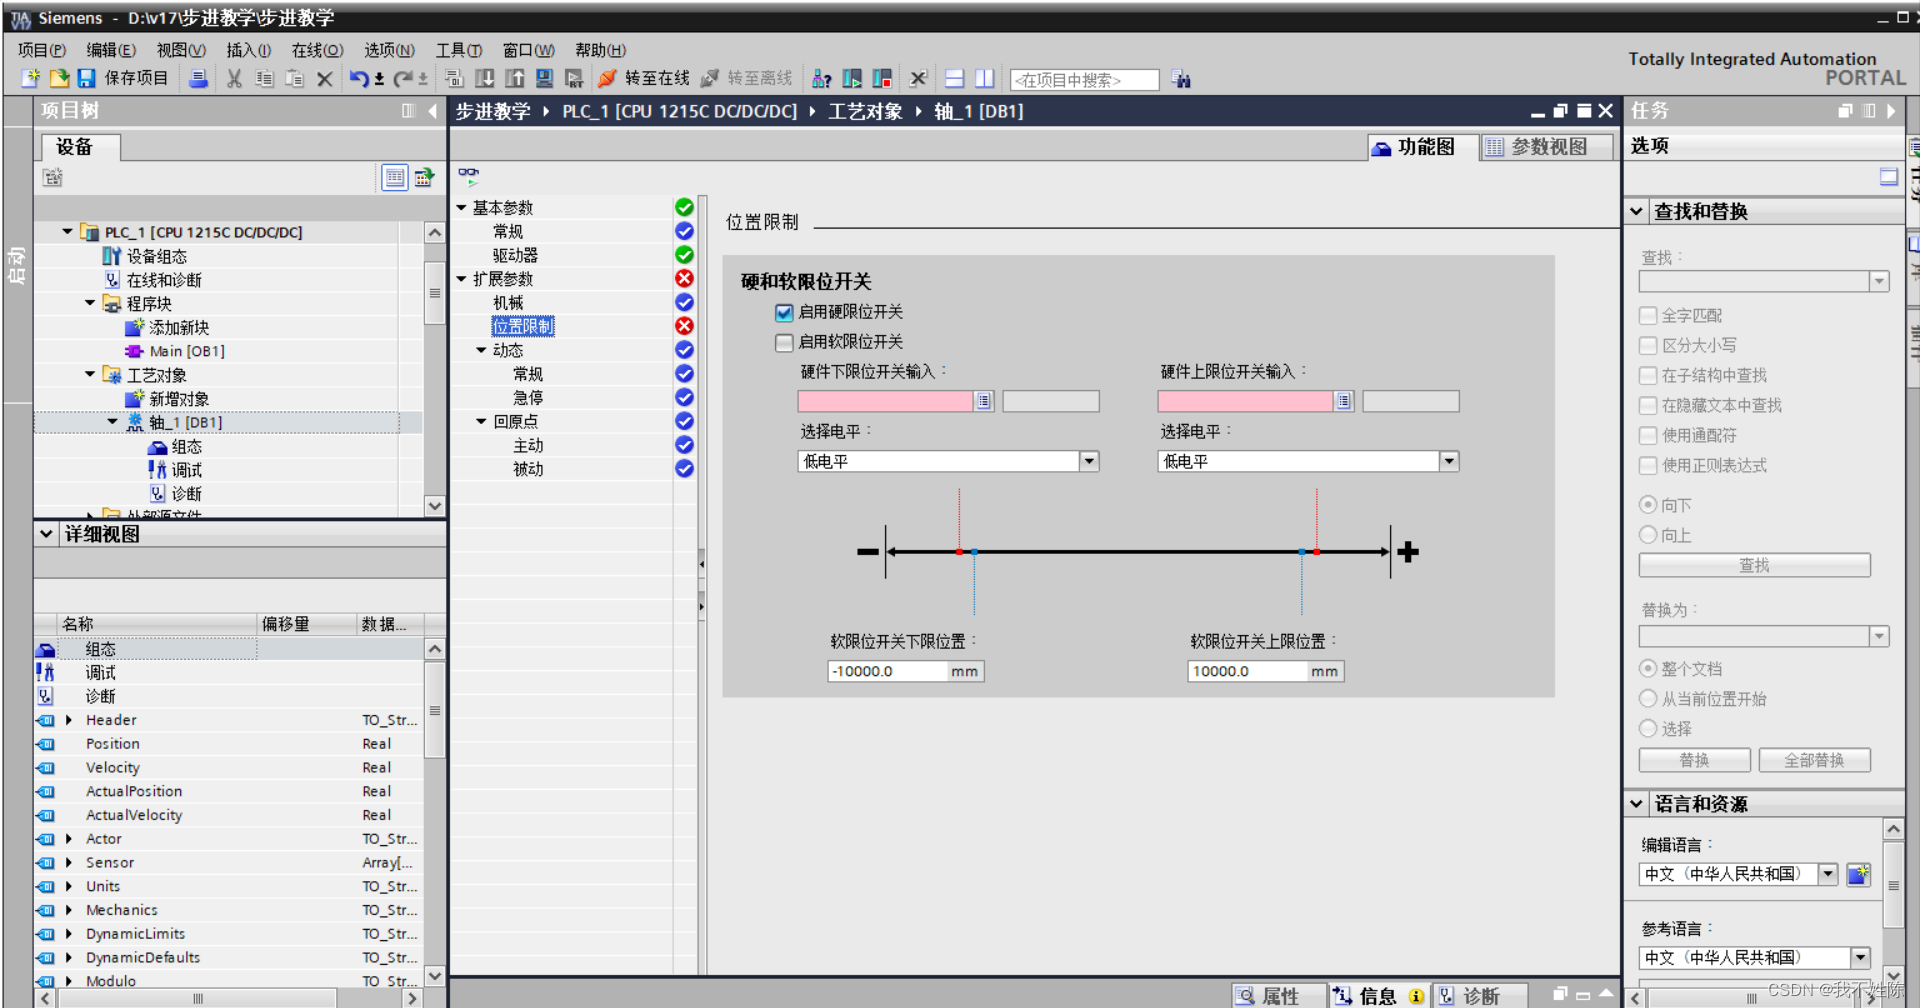Click the 在项目中搜索 search field
The width and height of the screenshot is (1920, 1008).
coord(1085,80)
